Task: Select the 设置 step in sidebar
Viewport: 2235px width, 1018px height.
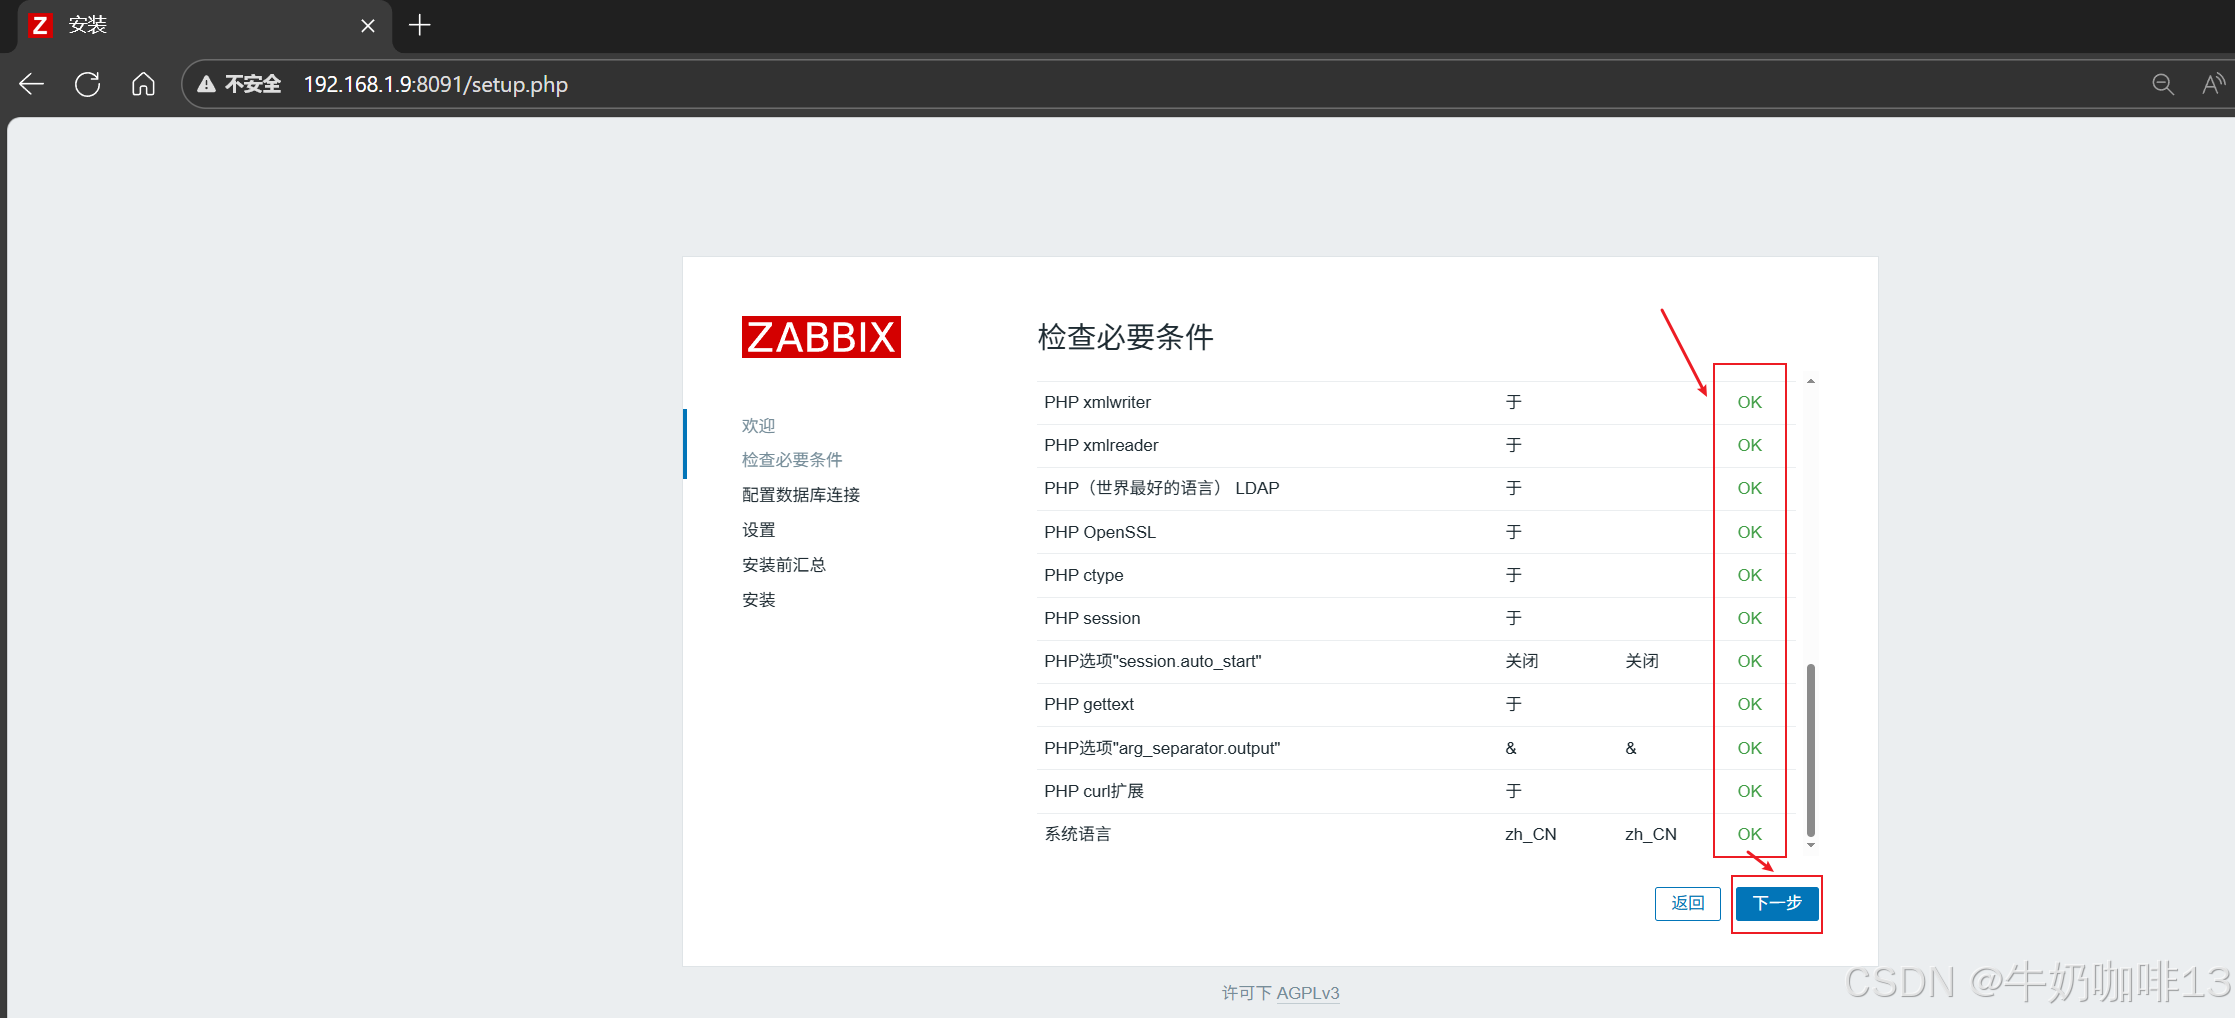Action: [758, 530]
